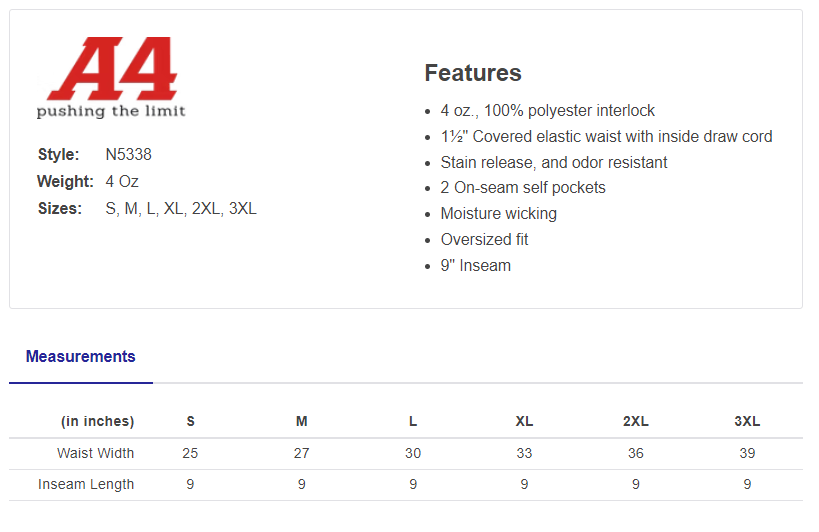Click the 4 Oz weight value

point(122,182)
